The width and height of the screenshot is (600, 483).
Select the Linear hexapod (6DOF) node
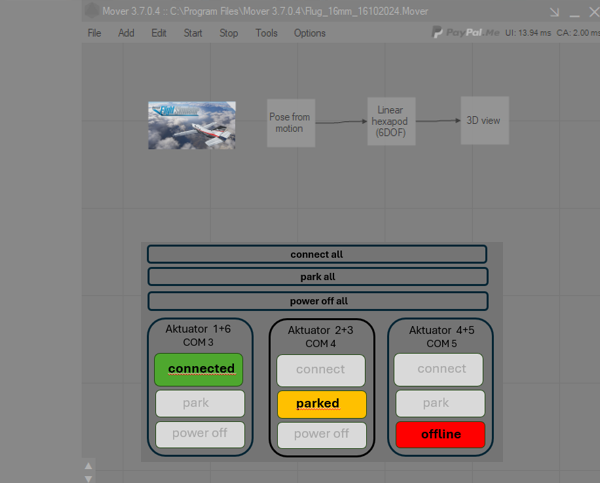coord(389,121)
